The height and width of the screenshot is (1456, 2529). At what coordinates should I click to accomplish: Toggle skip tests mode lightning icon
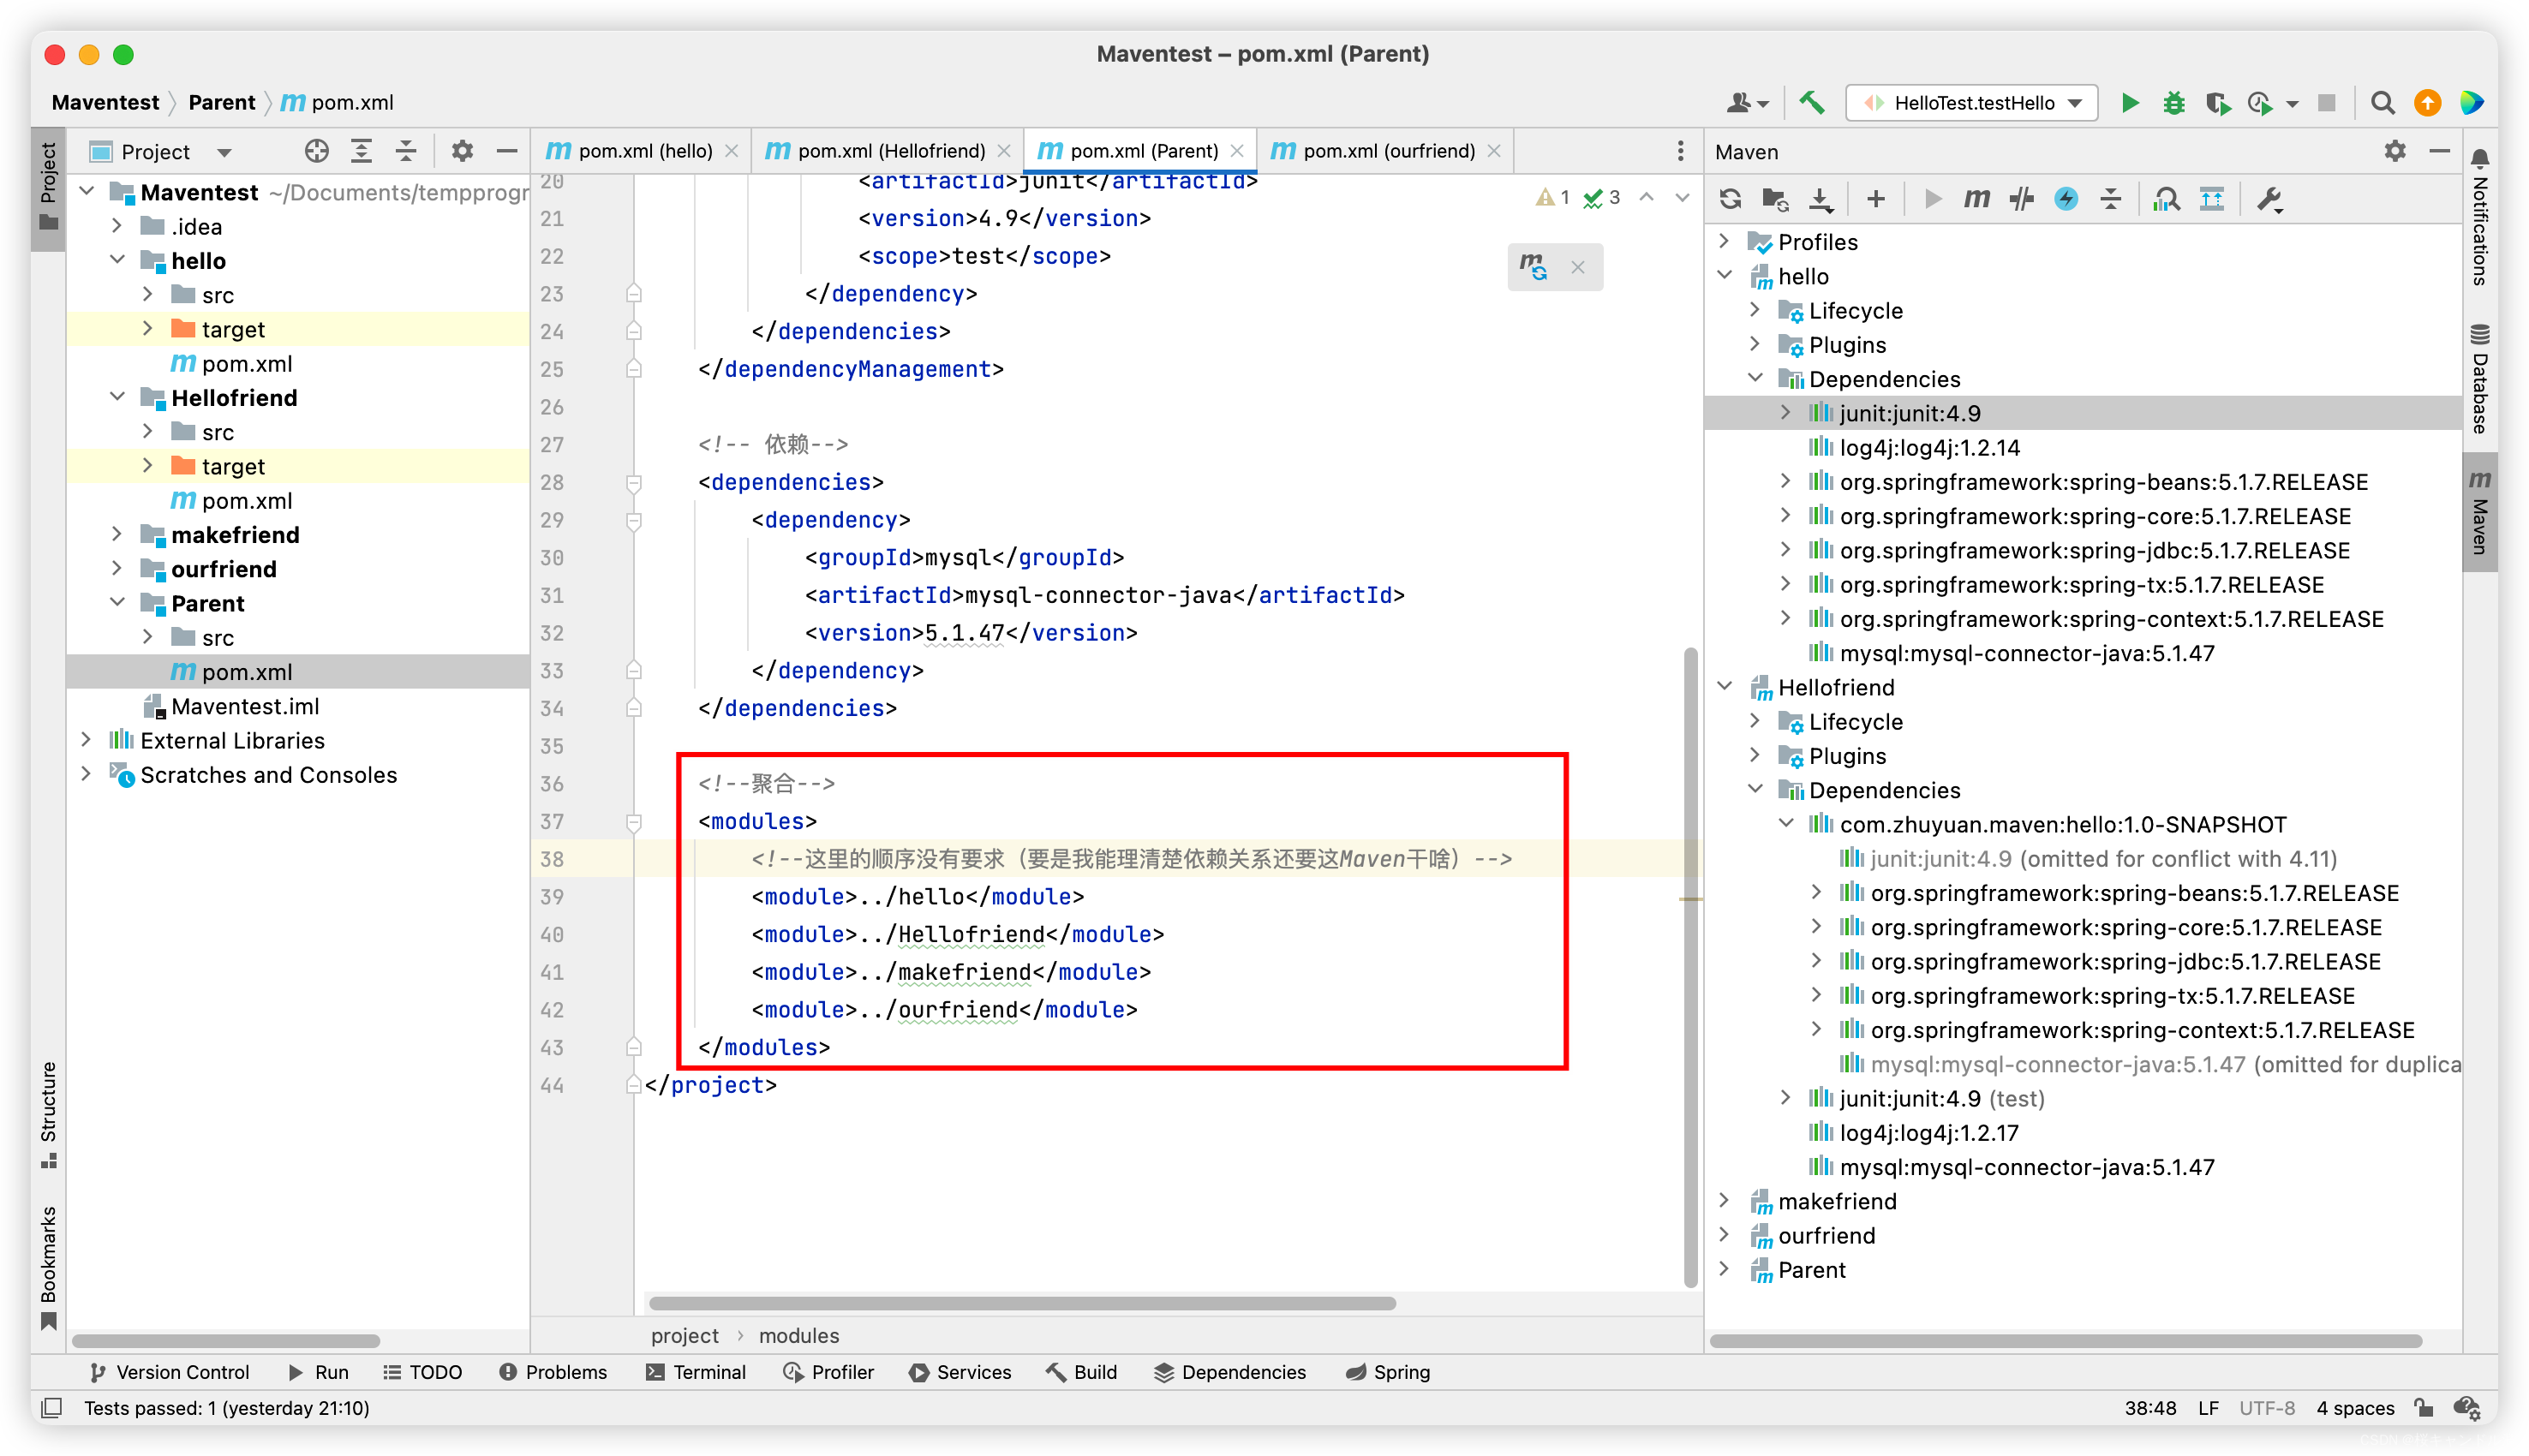pos(2066,199)
